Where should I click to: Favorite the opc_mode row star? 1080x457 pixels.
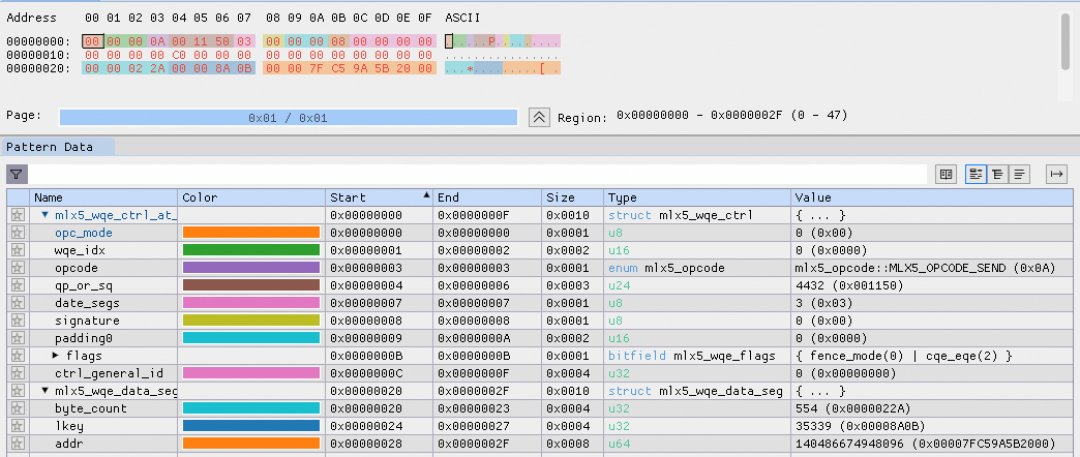(17, 233)
